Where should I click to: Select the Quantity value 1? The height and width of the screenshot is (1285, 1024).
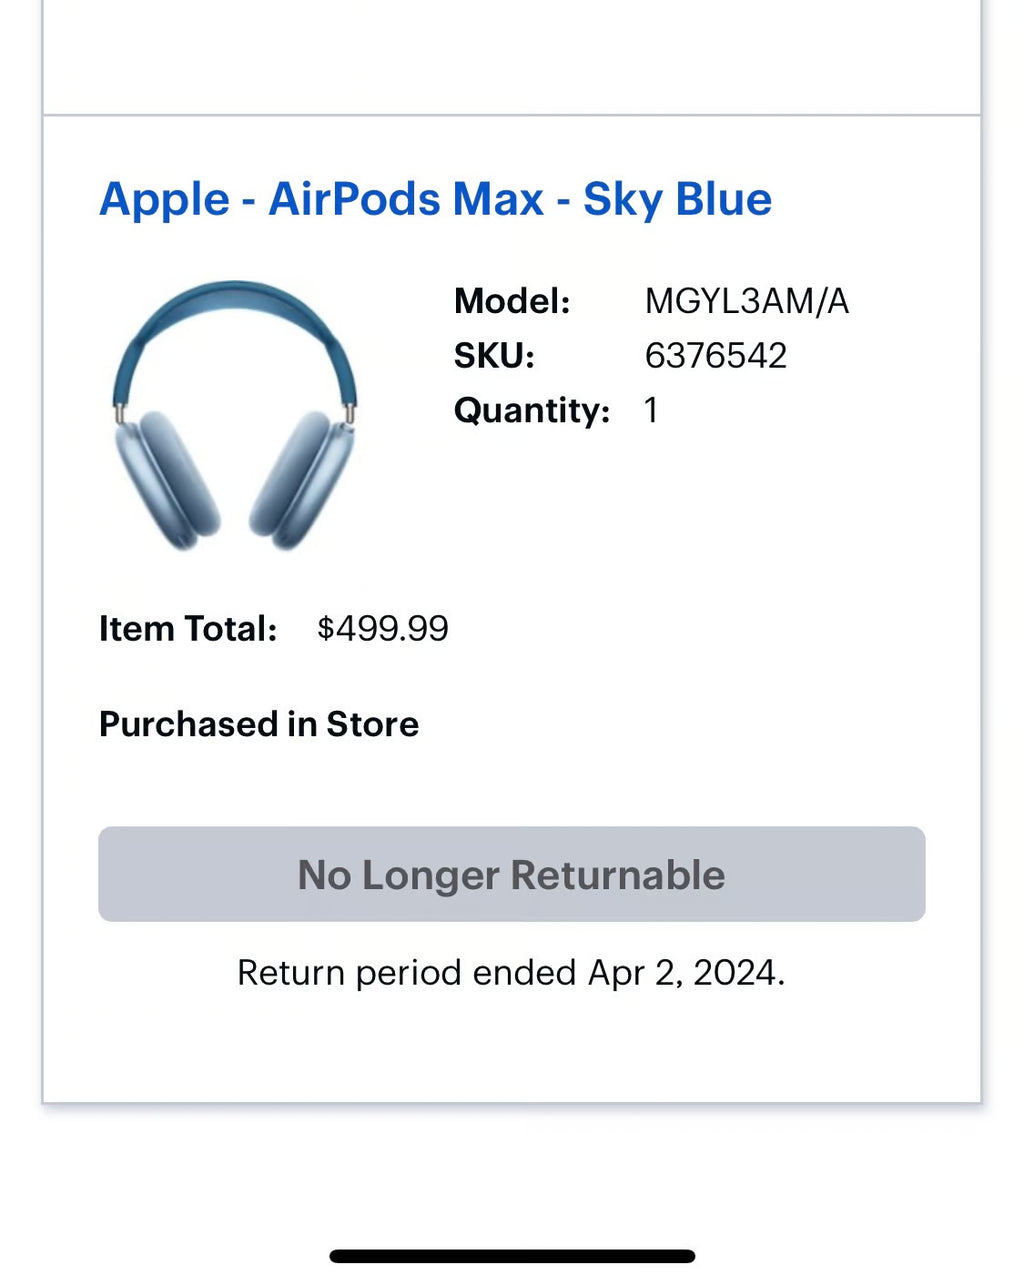pos(651,409)
